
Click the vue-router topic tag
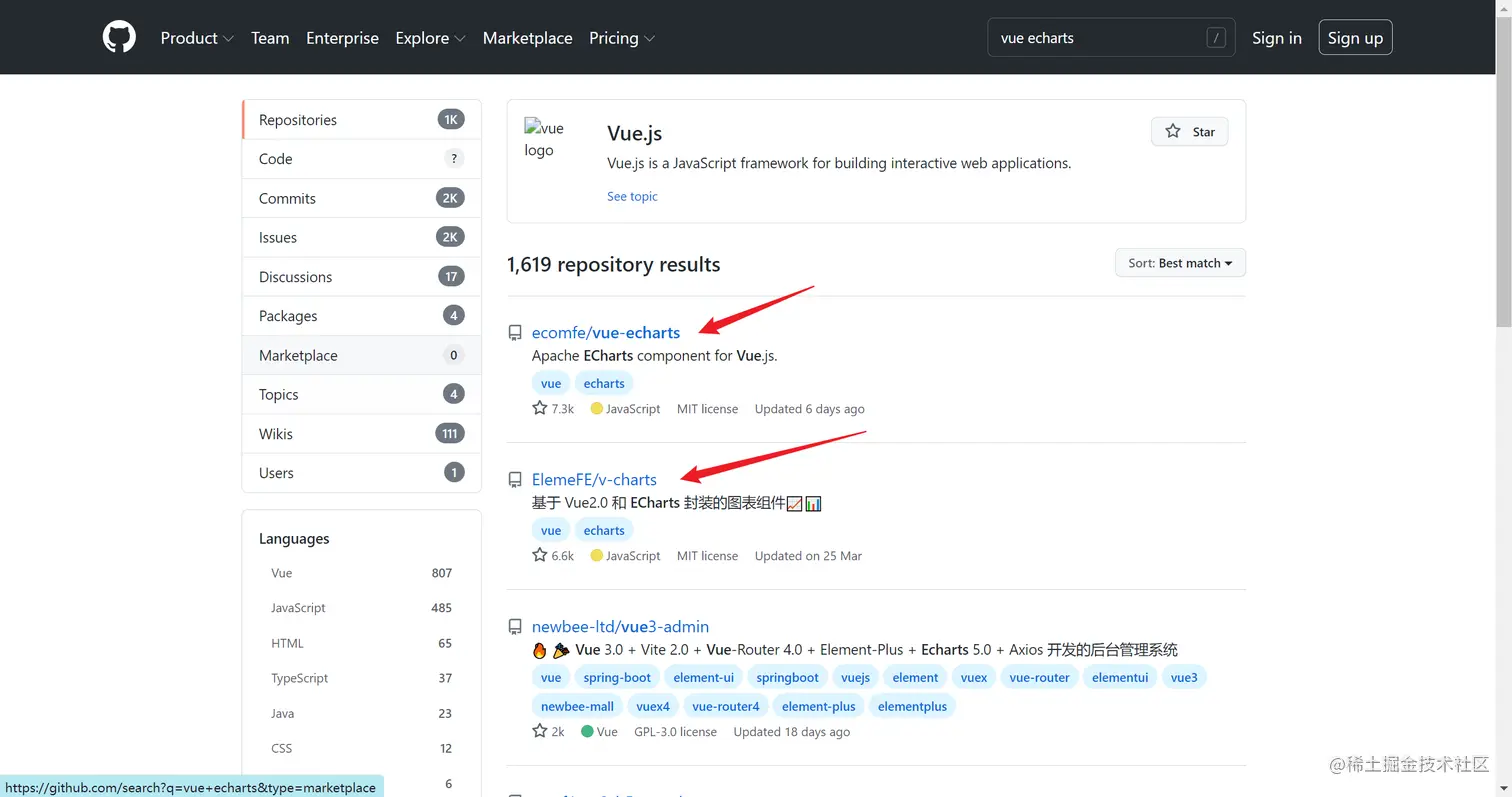1039,677
